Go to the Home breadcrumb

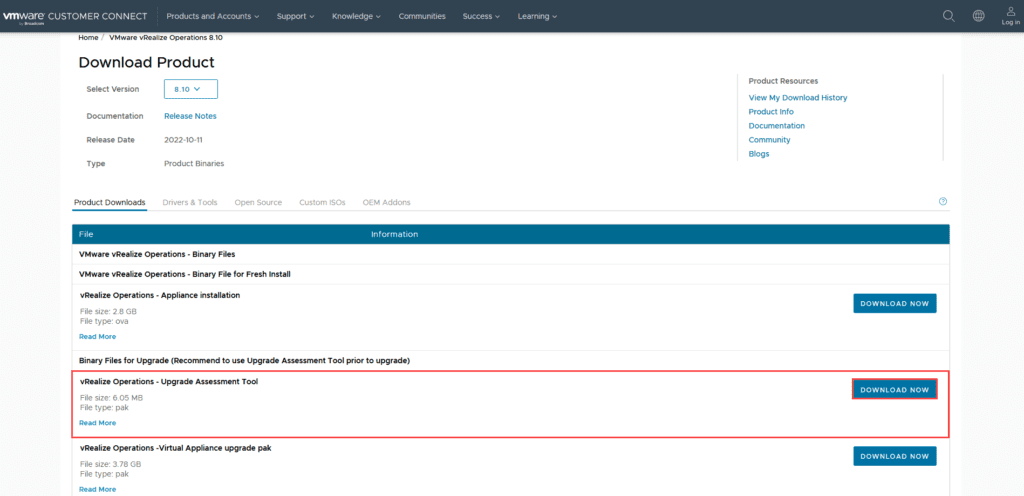pyautogui.click(x=88, y=38)
